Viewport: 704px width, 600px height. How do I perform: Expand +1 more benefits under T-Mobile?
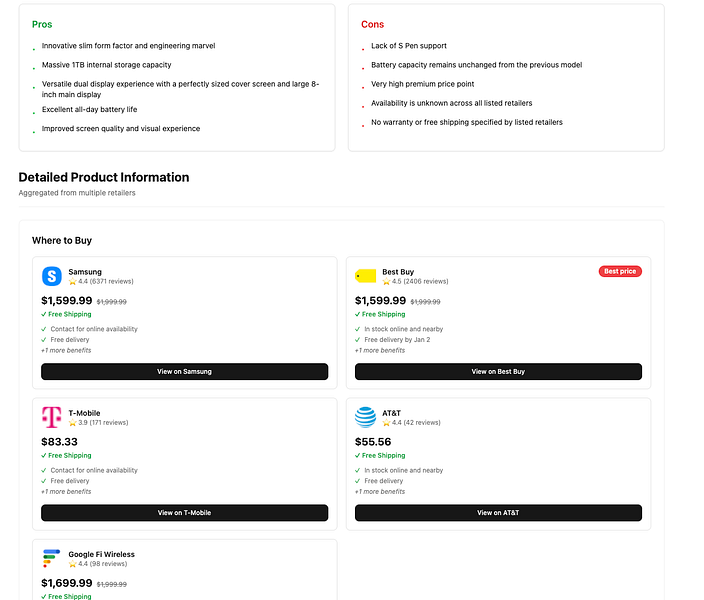click(x=66, y=492)
